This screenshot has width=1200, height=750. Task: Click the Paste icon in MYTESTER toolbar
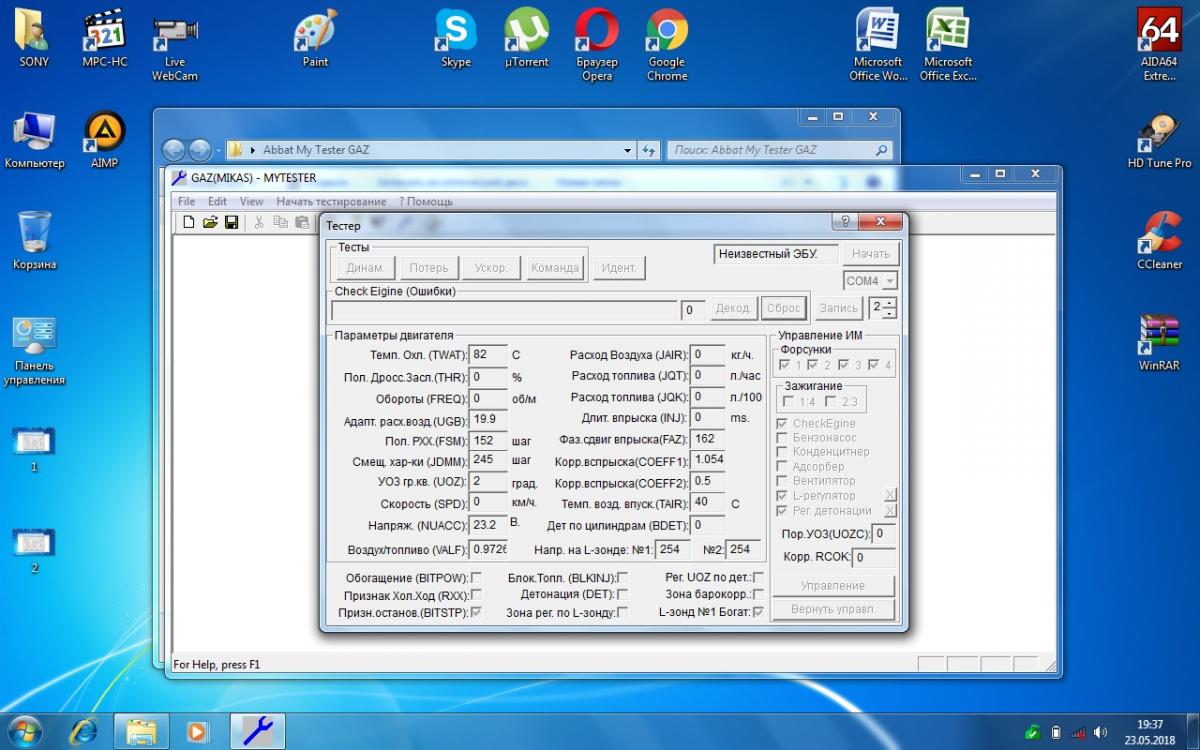(301, 222)
